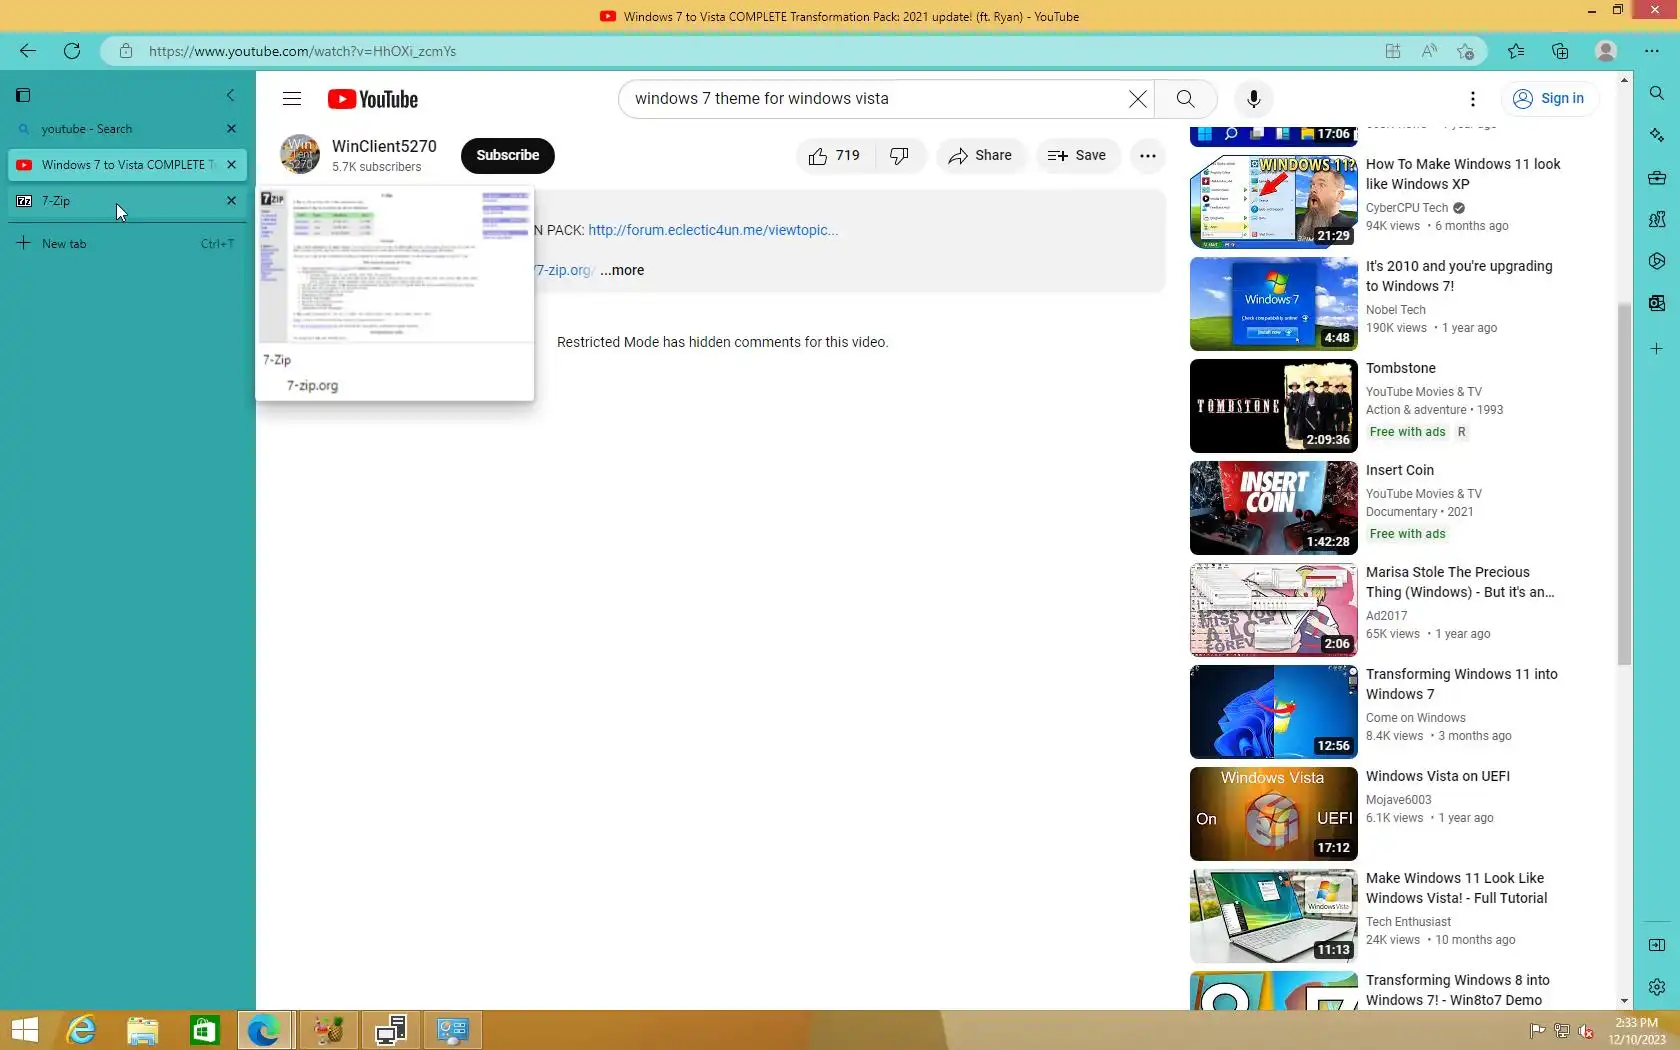
Task: Click the 7-Zip tab preview thumbnail
Action: coord(395,264)
